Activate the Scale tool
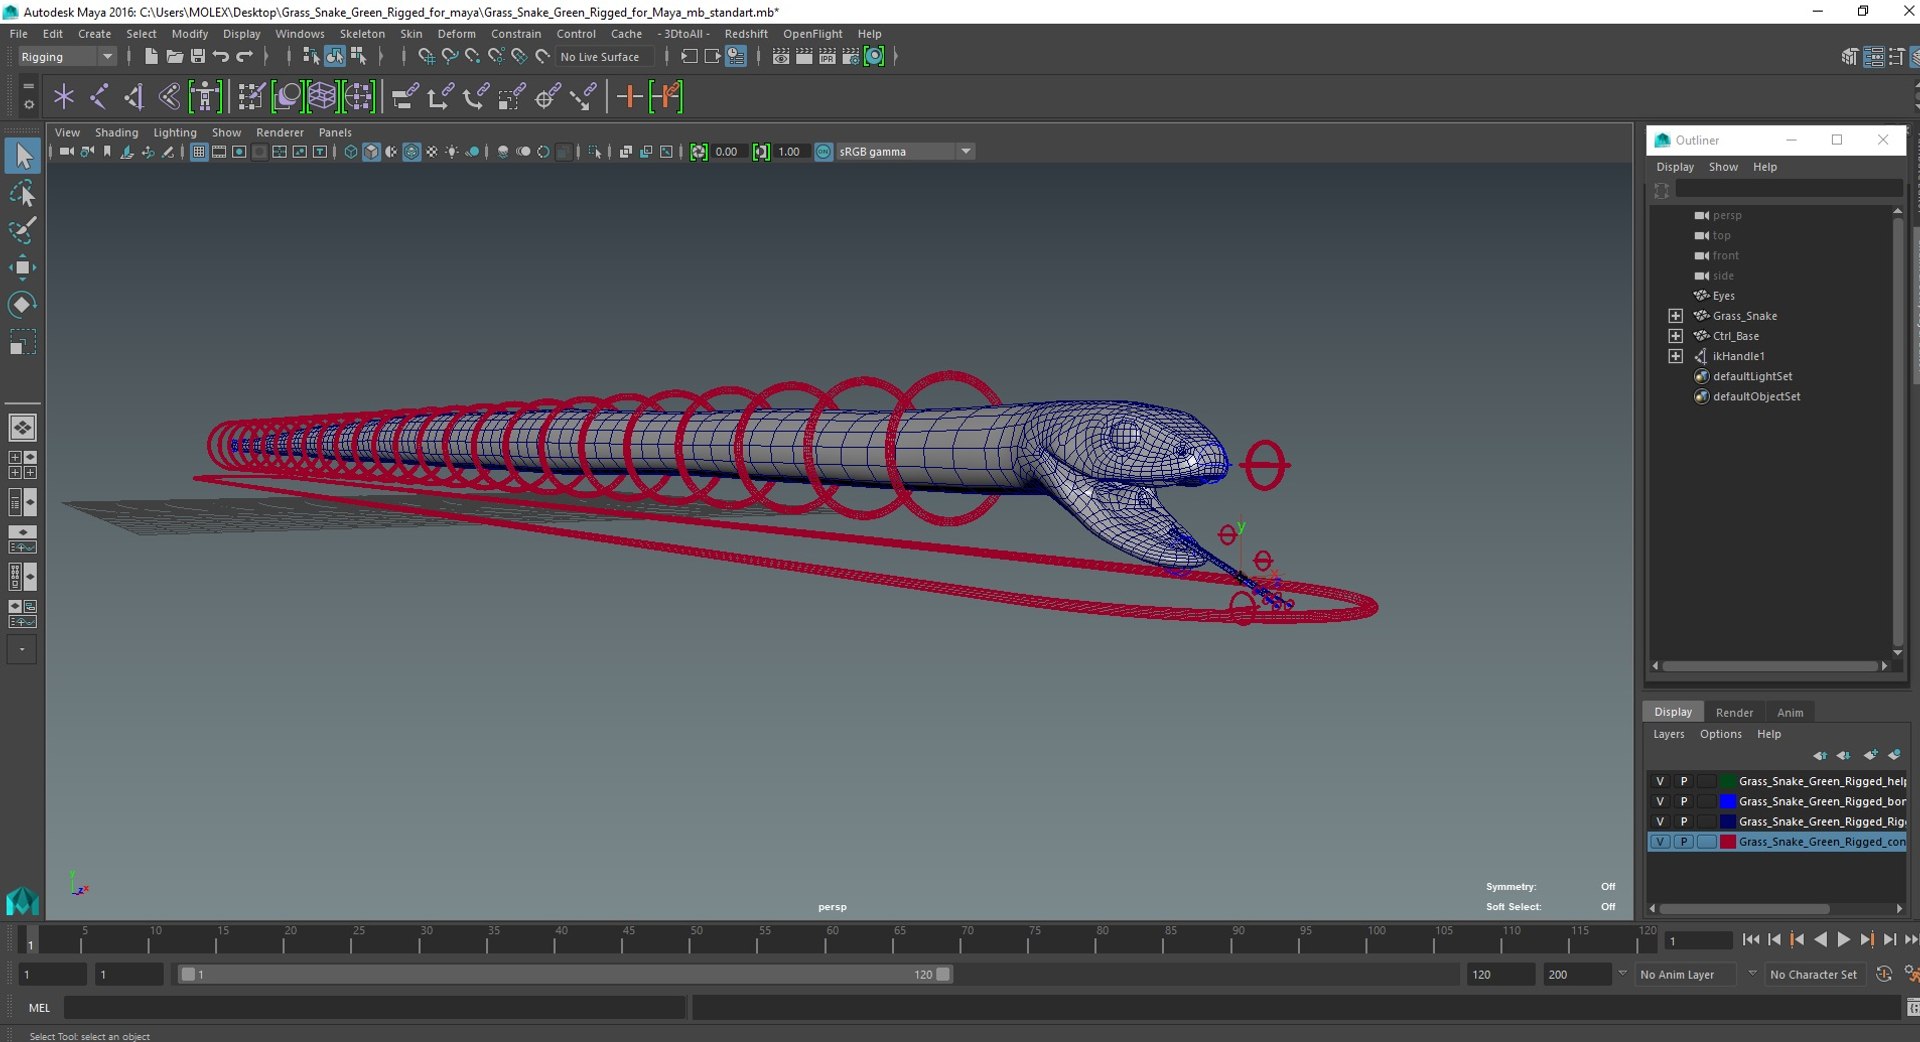The width and height of the screenshot is (1920, 1042). tap(22, 342)
